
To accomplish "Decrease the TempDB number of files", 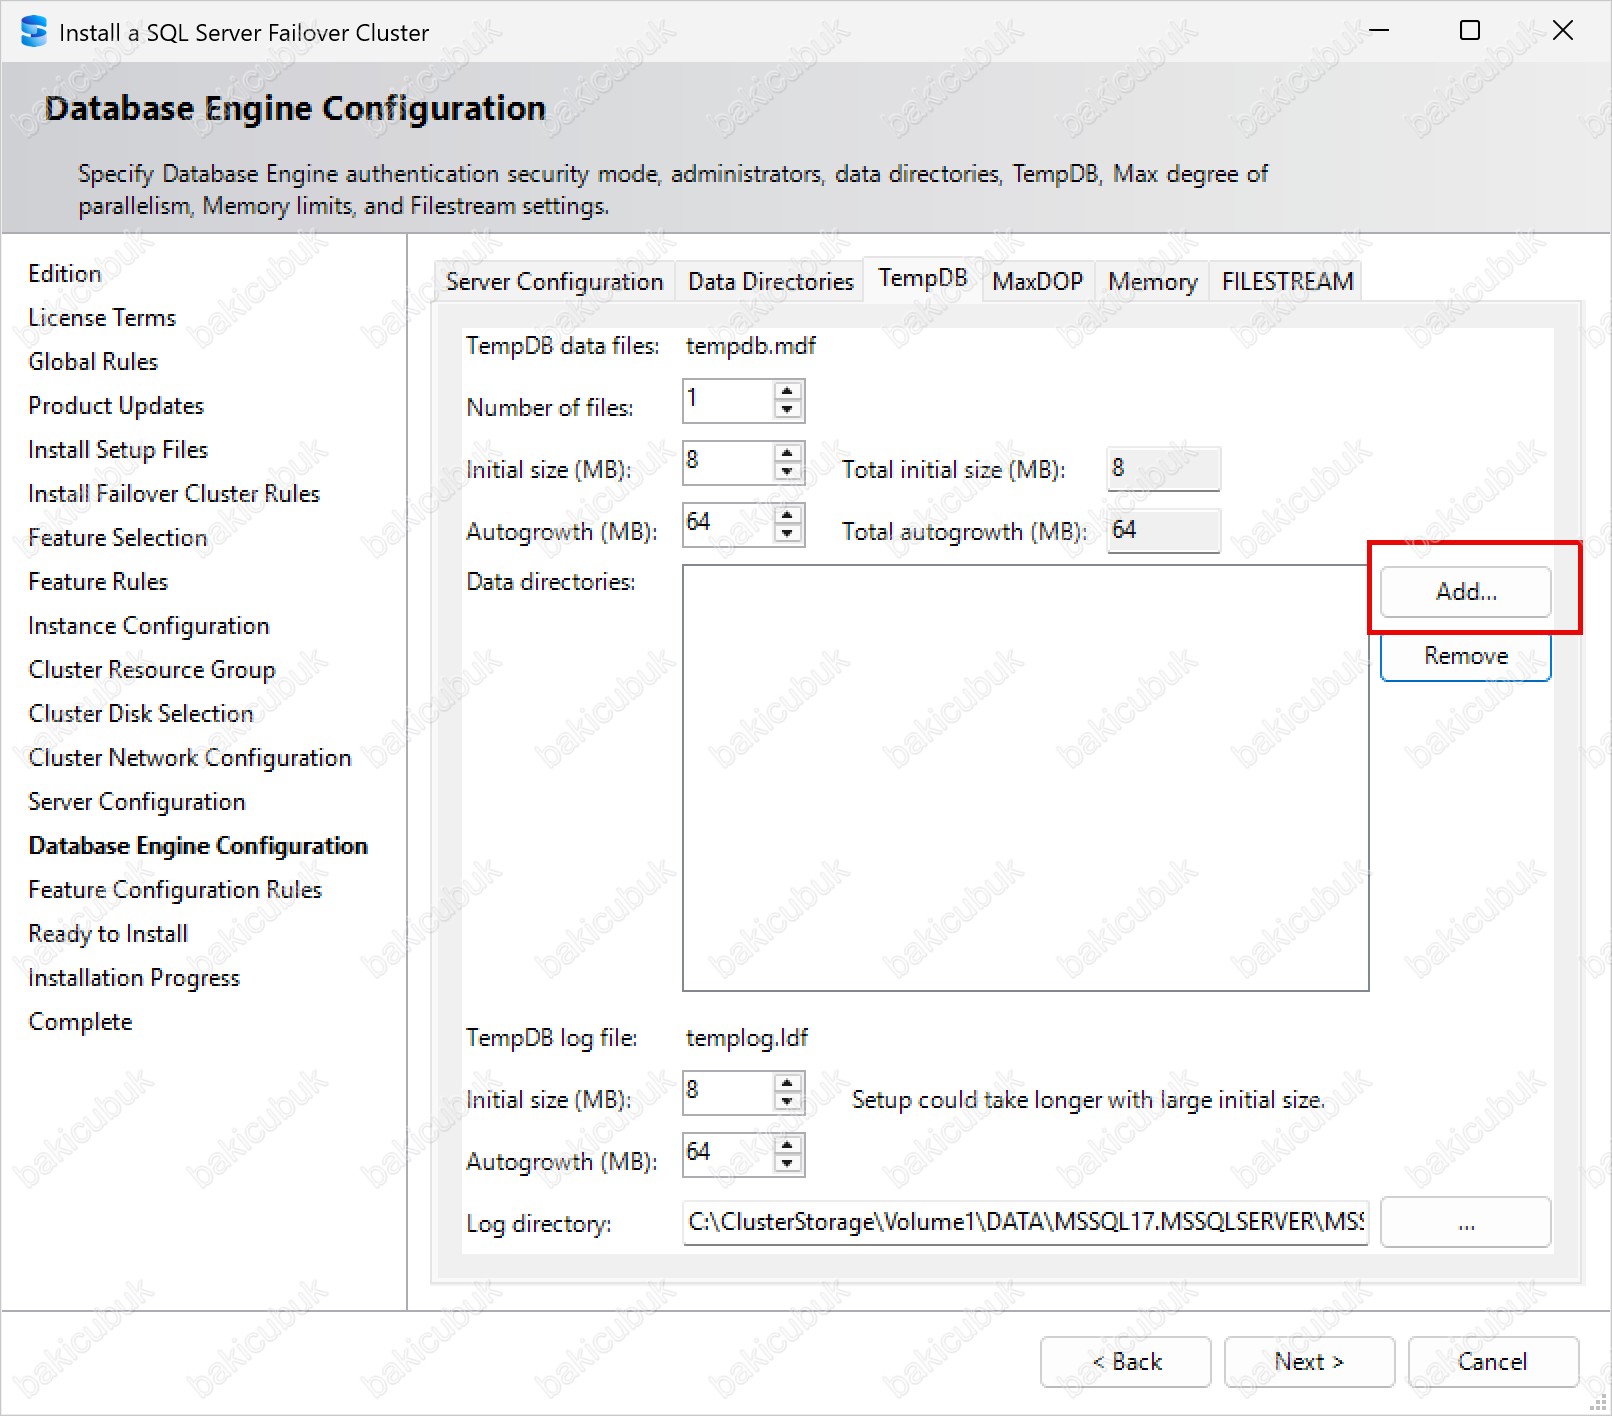I will pos(788,409).
